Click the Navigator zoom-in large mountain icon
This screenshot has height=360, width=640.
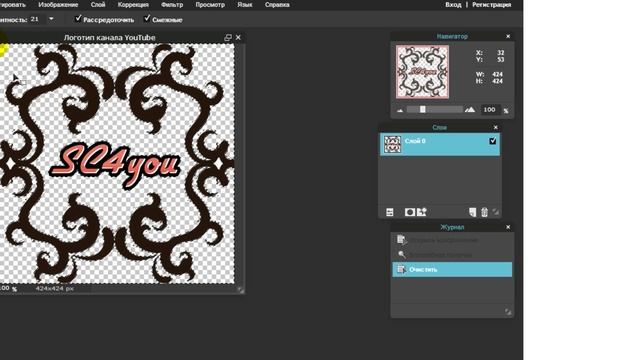click(x=470, y=109)
